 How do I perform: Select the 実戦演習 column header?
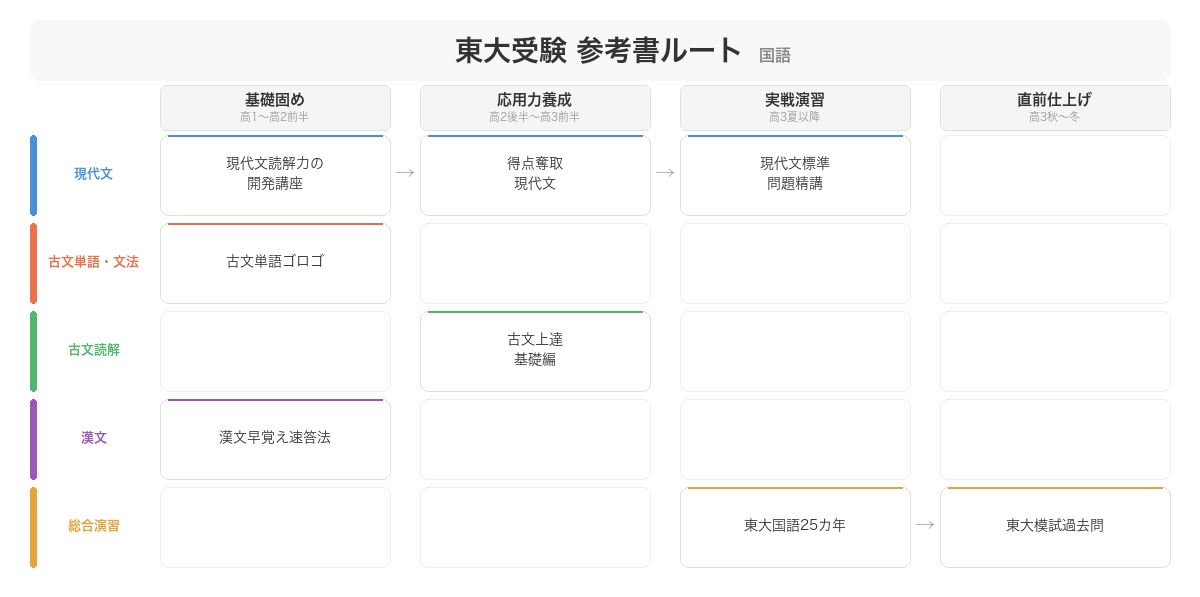click(795, 108)
